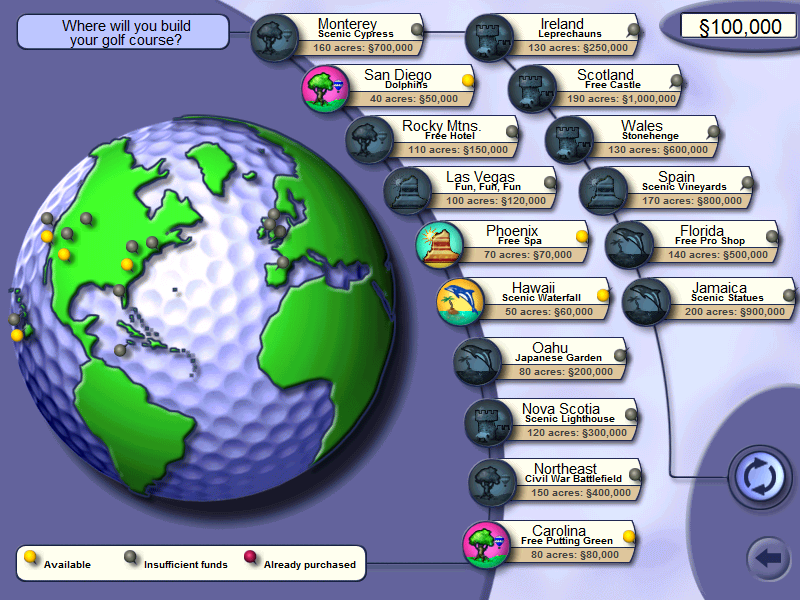Click the Florida dolphin icon
Image resolution: width=800 pixels, height=600 pixels.
click(x=630, y=245)
